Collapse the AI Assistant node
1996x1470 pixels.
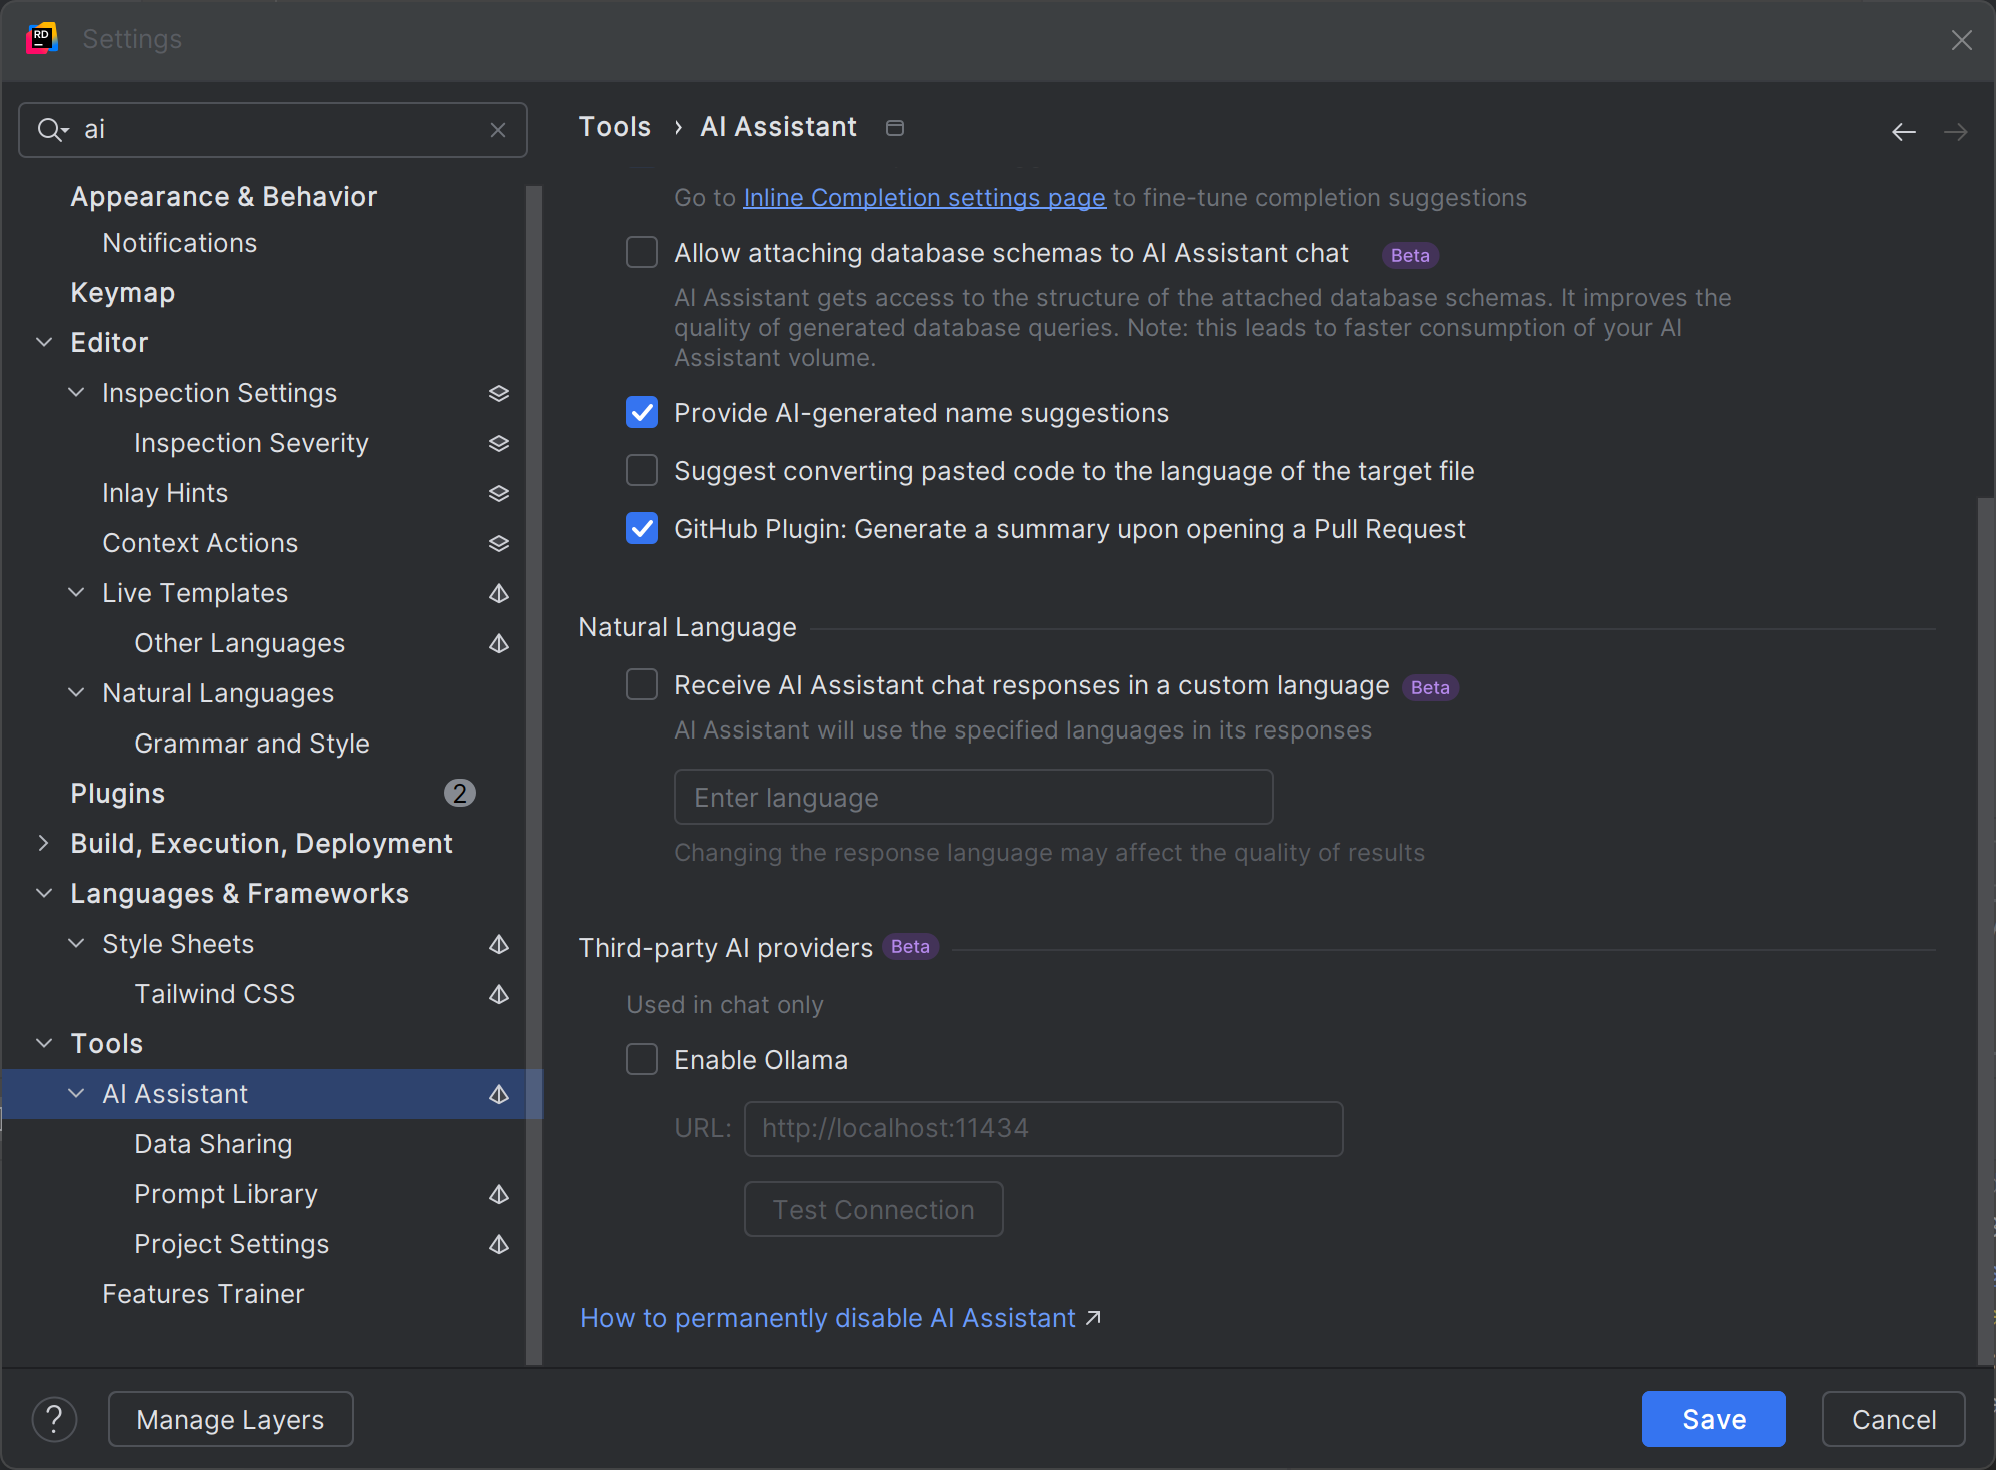point(76,1093)
